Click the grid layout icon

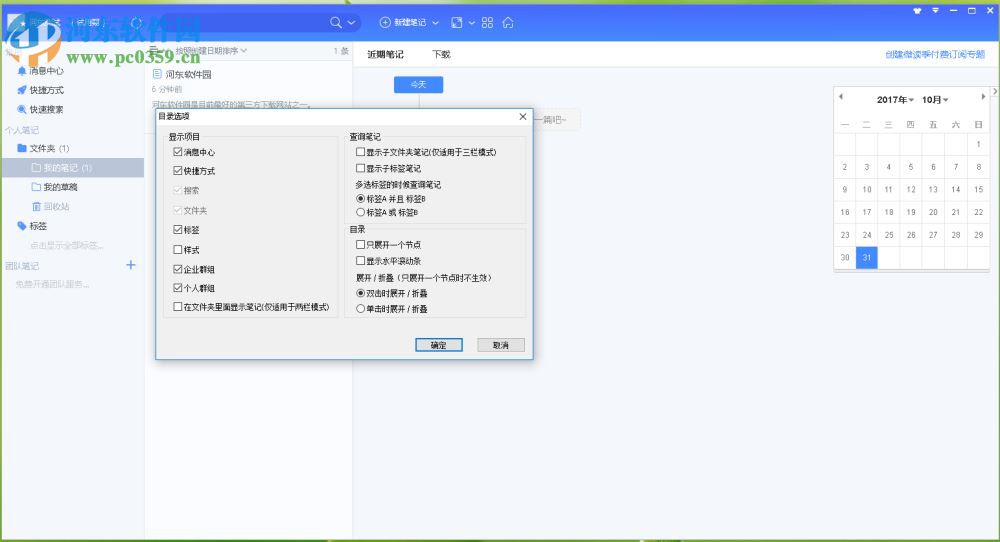[x=488, y=23]
